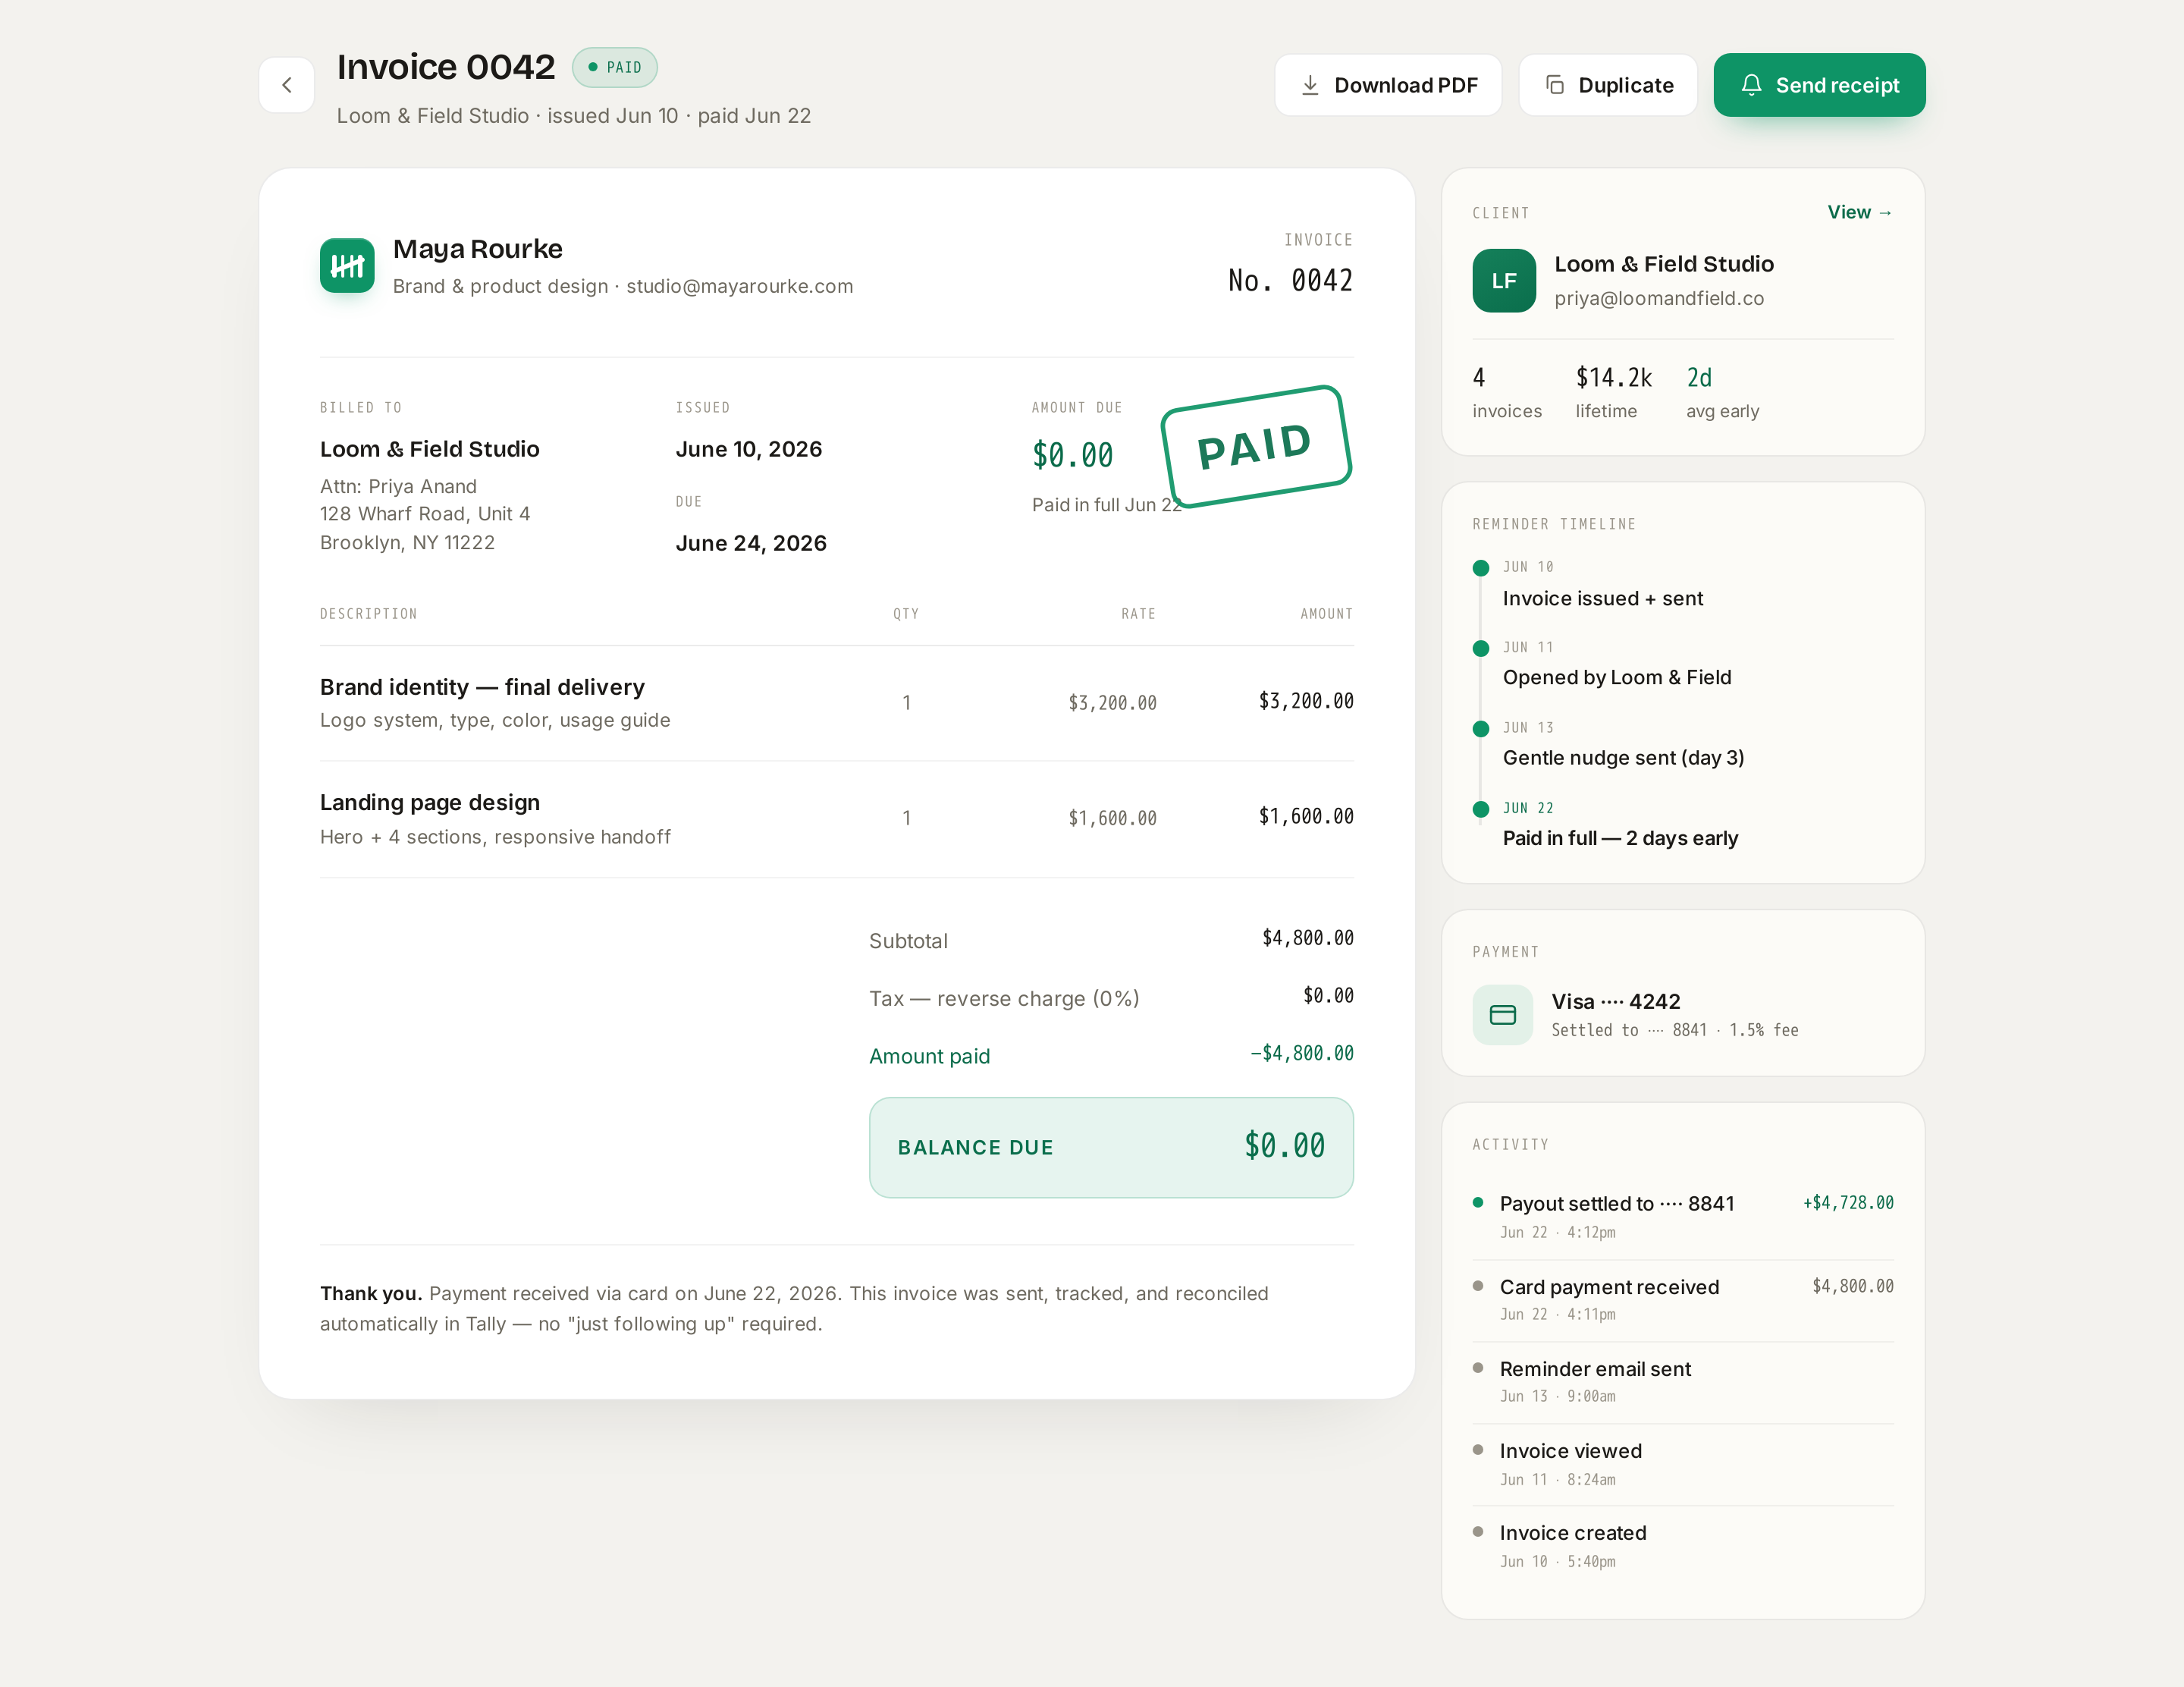Click the green Tally logo beside Maya Rourke
This screenshot has width=2184, height=1687.
[347, 265]
